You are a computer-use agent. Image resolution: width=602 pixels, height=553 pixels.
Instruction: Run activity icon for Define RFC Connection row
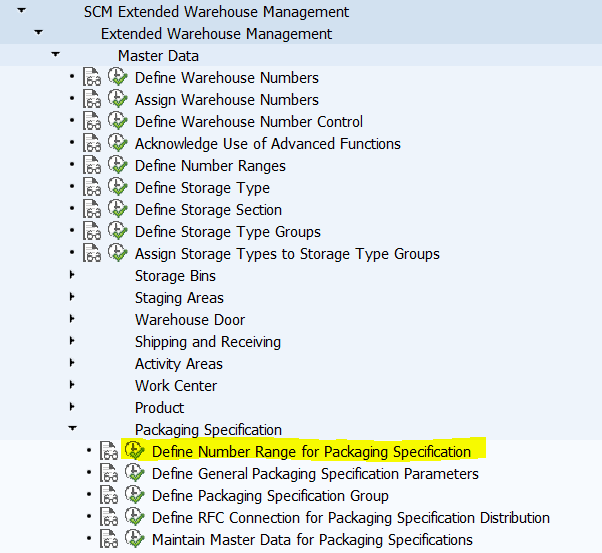pyautogui.click(x=134, y=516)
